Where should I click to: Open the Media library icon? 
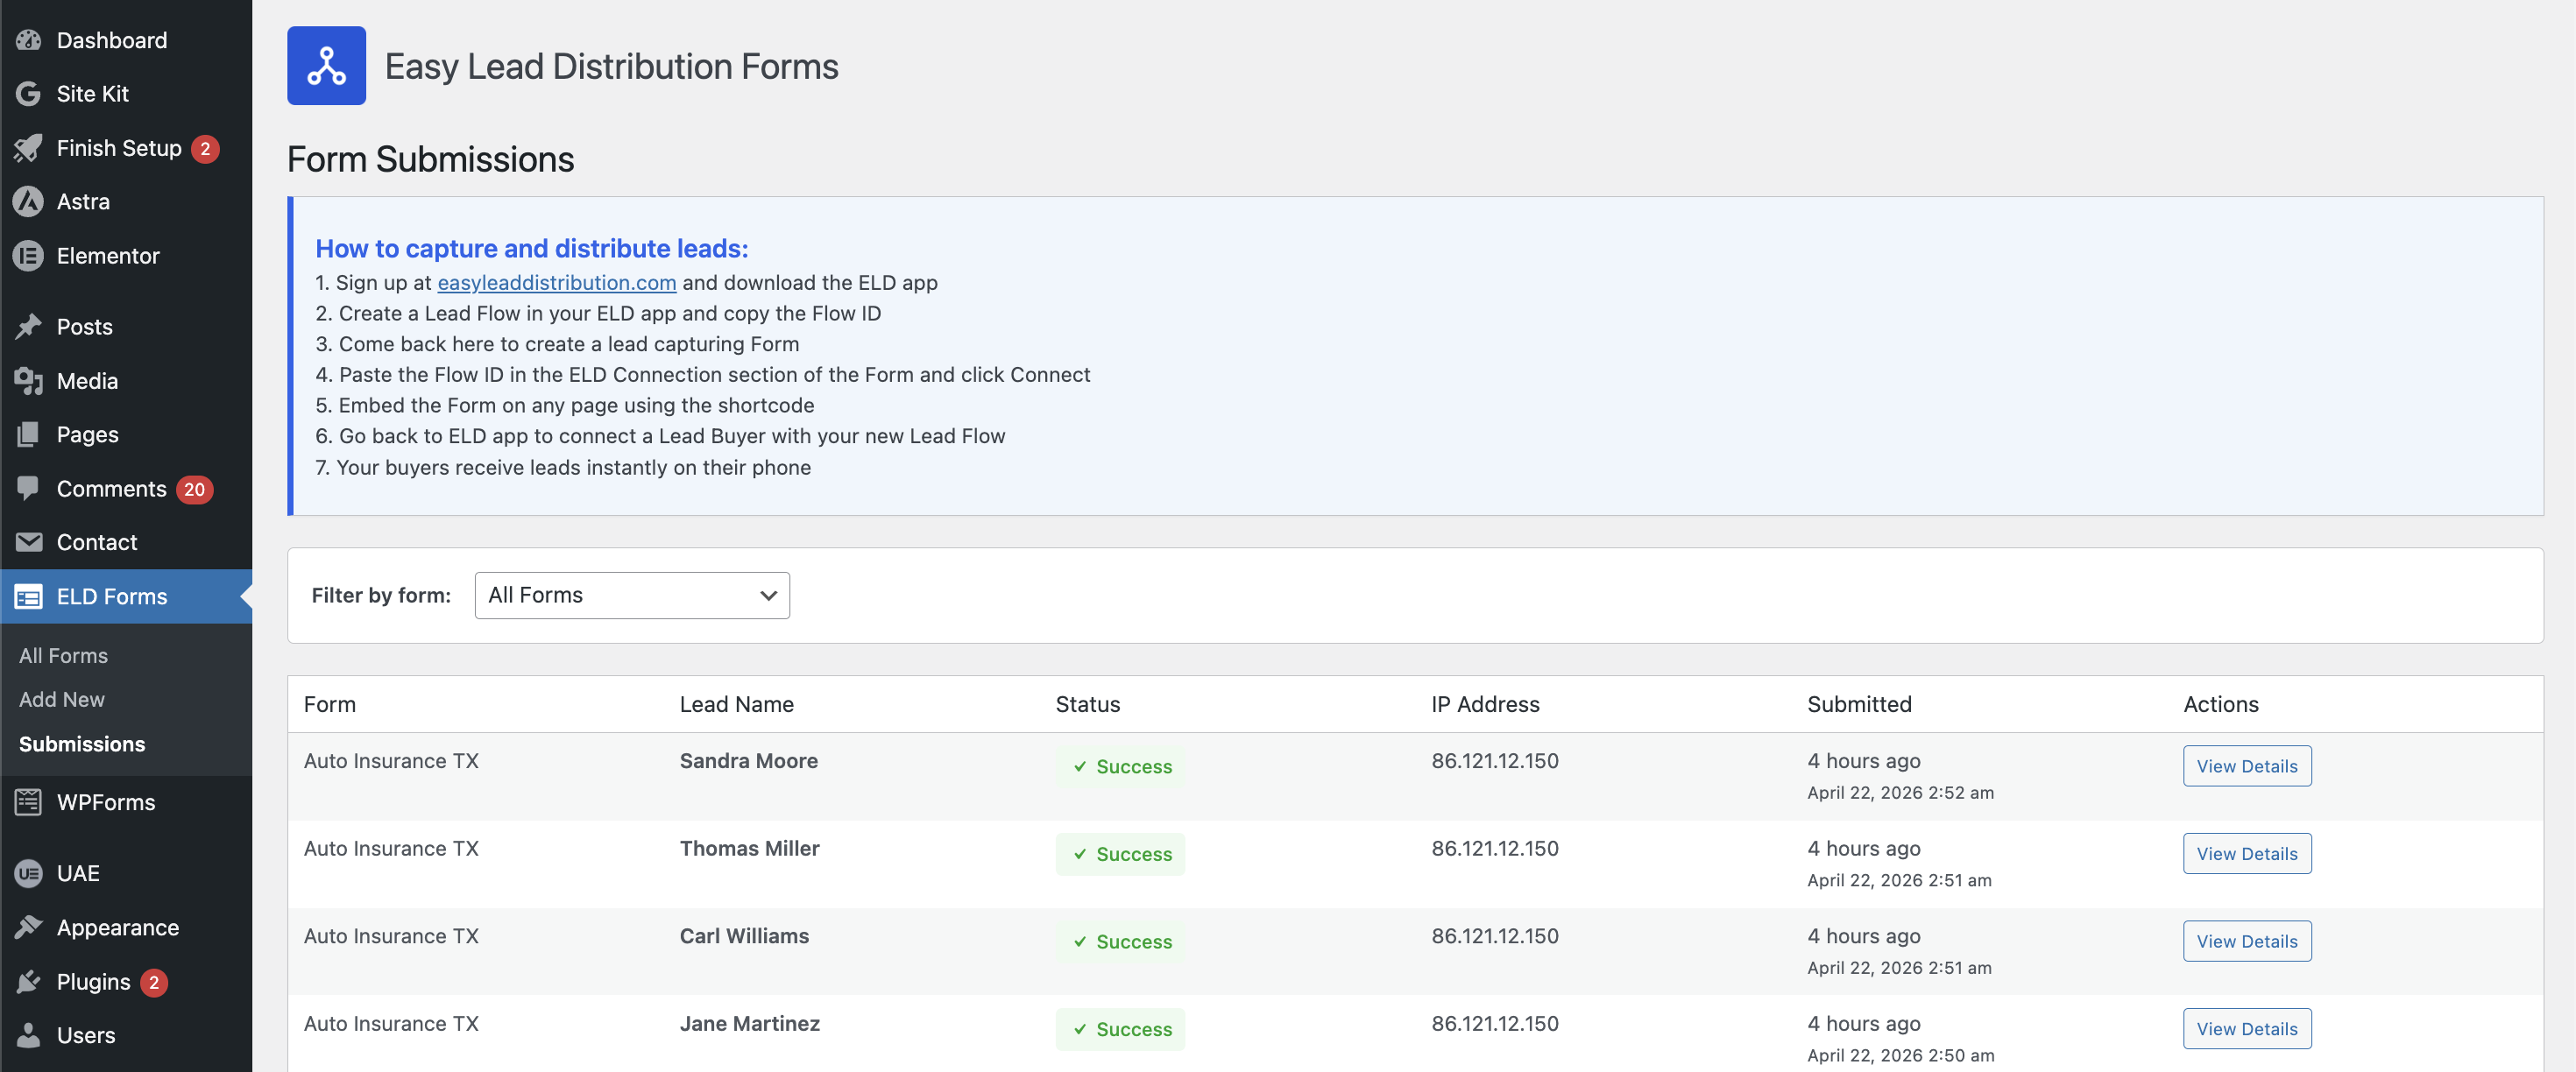[28, 380]
